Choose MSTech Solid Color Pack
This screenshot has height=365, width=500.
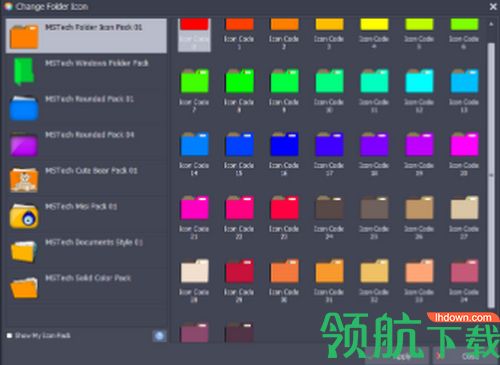click(86, 287)
